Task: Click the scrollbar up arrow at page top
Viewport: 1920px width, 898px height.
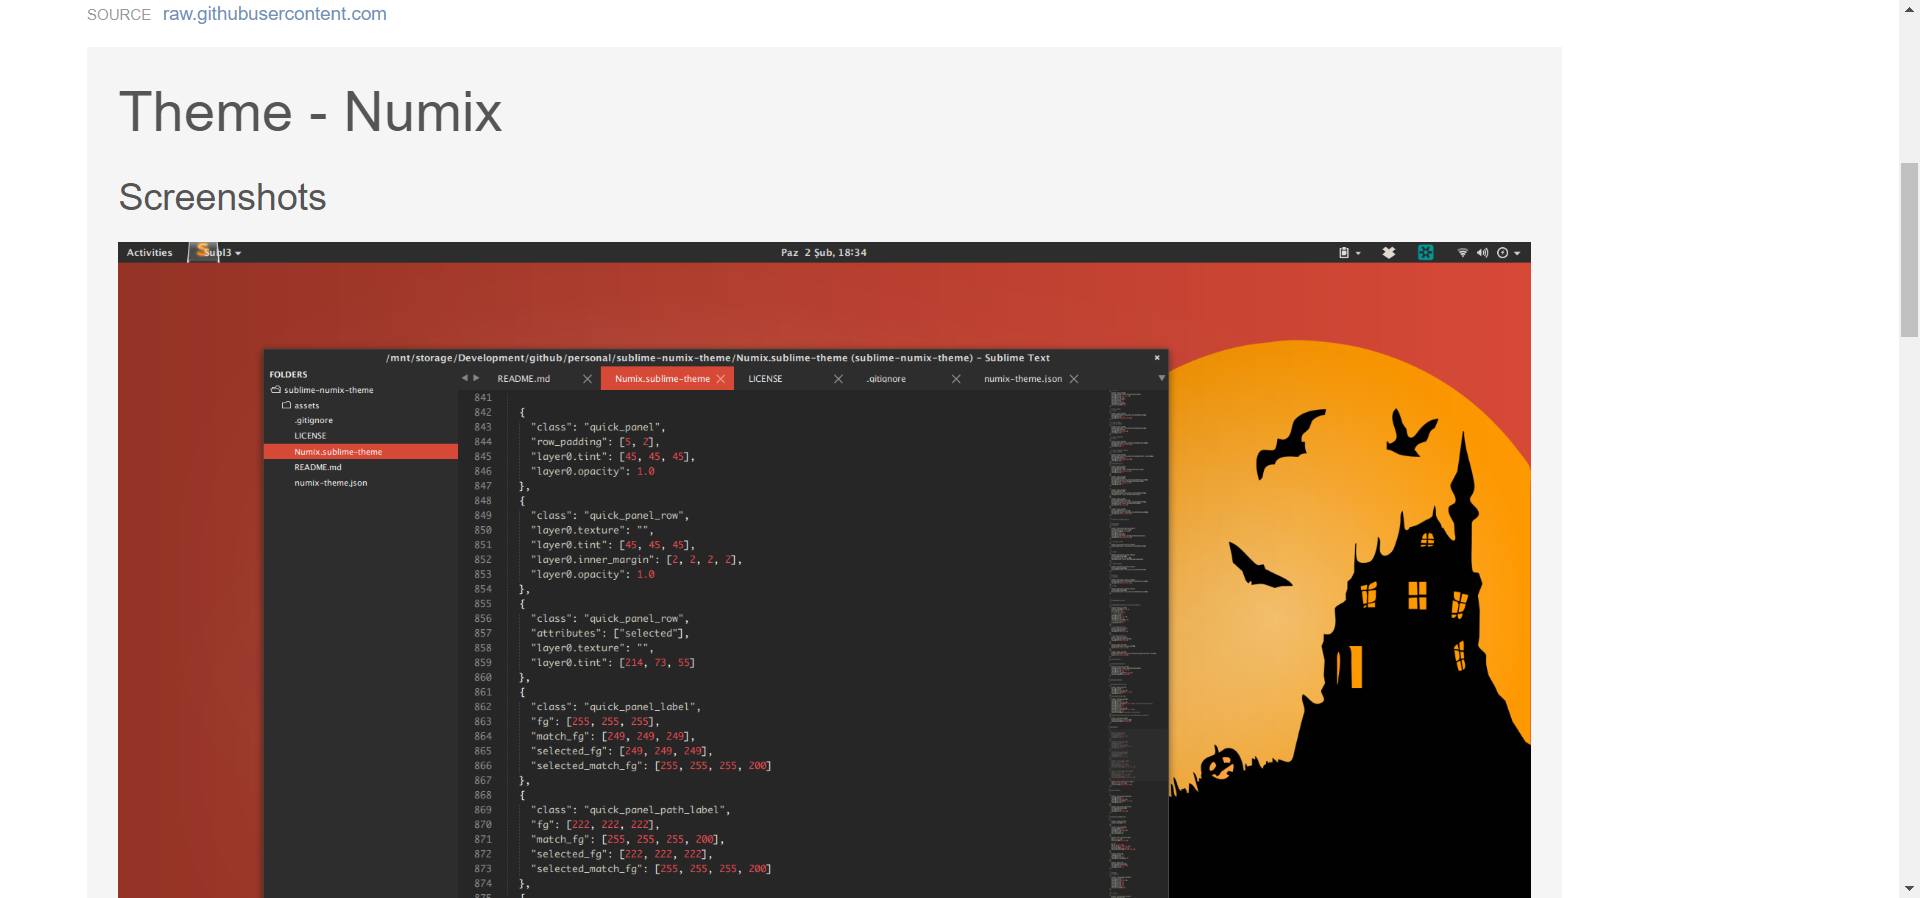Action: [x=1909, y=8]
